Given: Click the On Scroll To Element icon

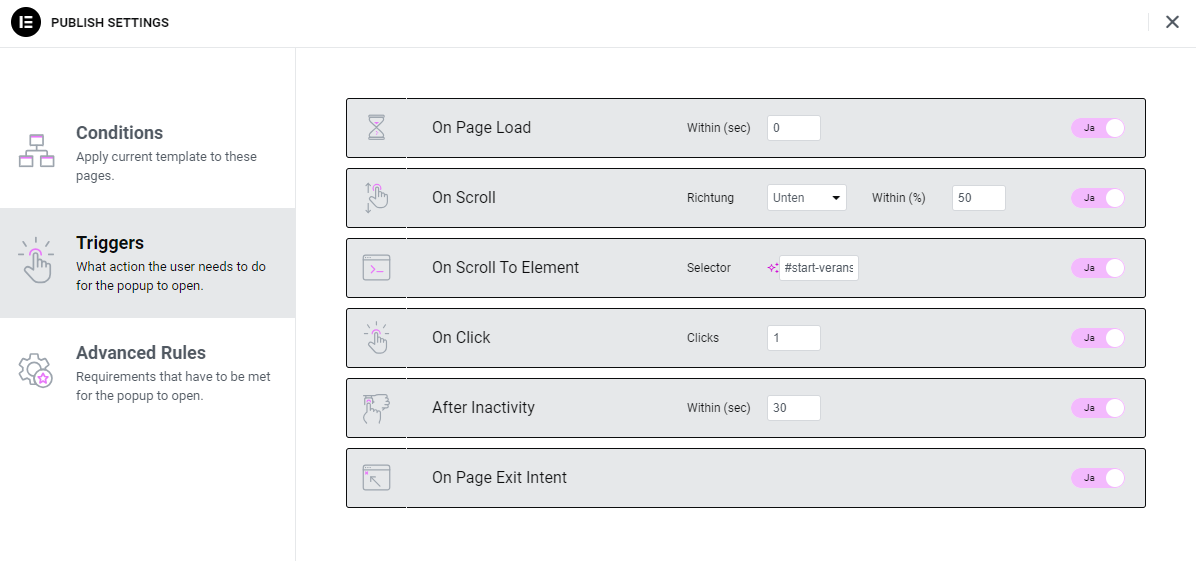Looking at the screenshot, I should [x=376, y=268].
